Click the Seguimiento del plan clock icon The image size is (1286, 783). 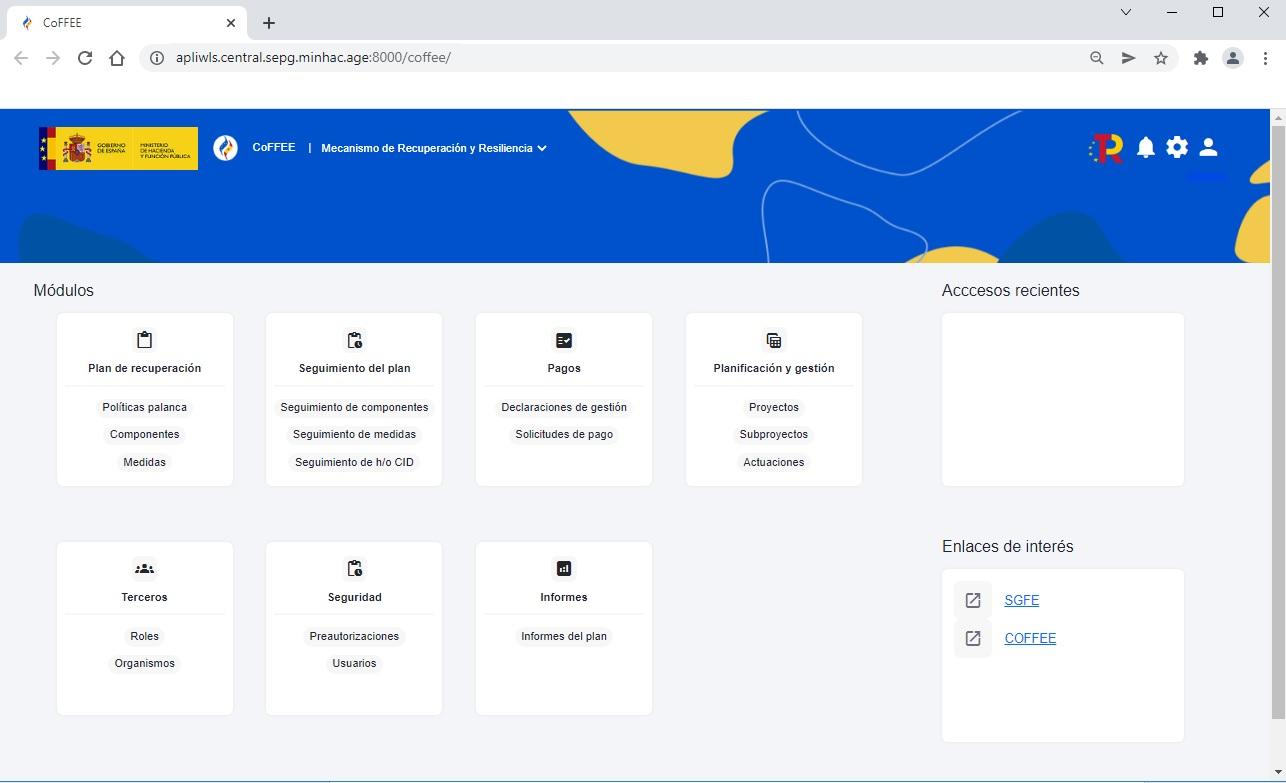pyautogui.click(x=354, y=339)
